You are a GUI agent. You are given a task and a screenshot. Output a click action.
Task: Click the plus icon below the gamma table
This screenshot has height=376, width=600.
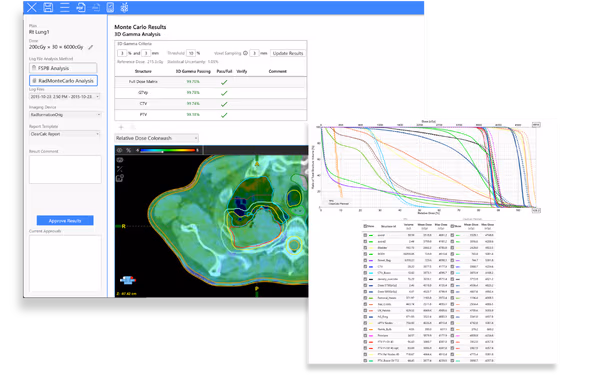pyautogui.click(x=121, y=127)
